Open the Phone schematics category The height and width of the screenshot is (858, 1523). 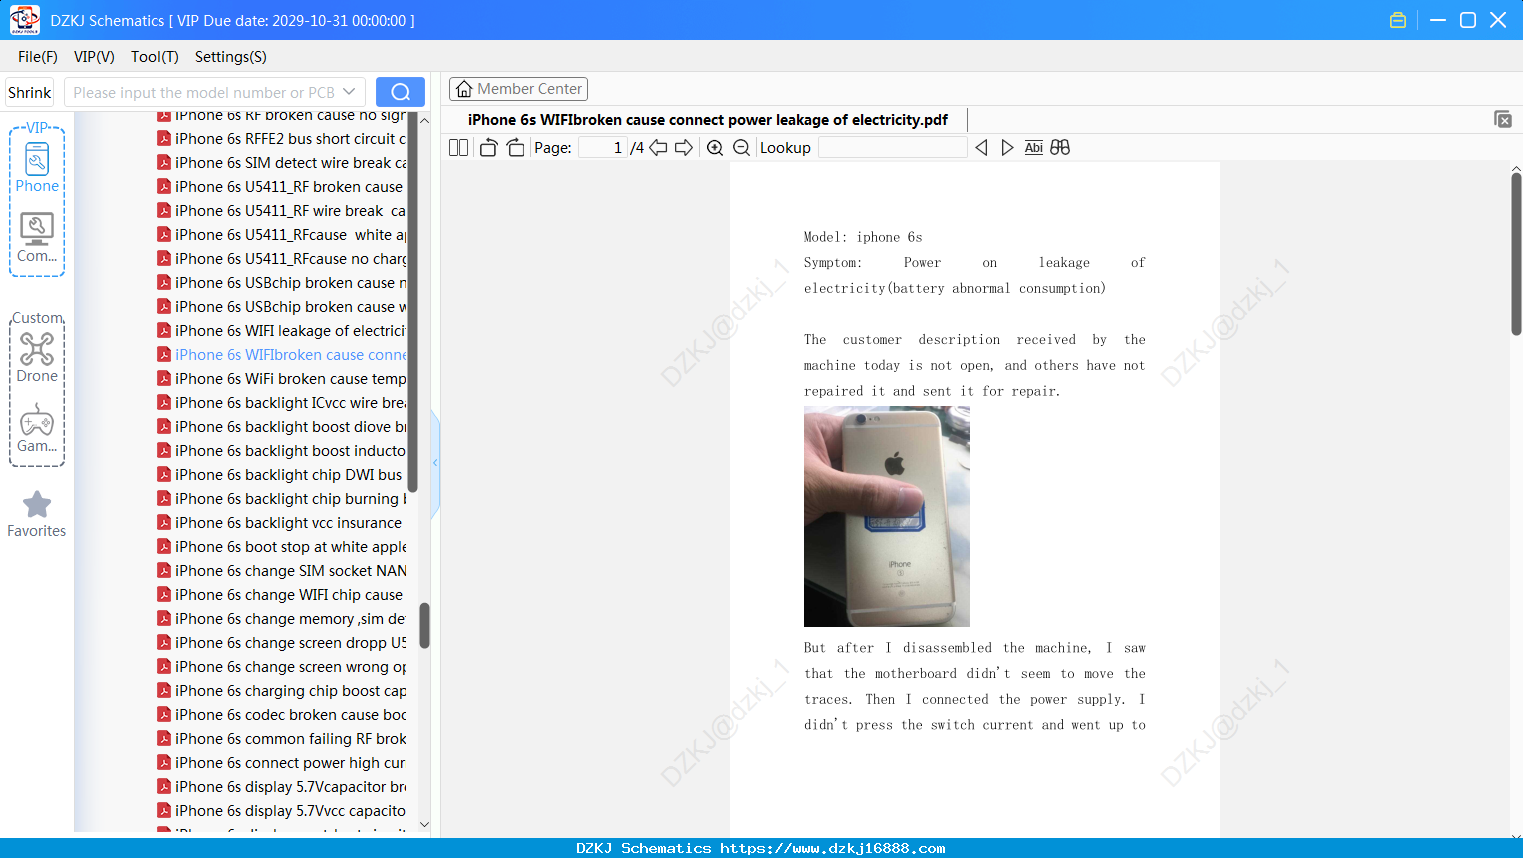click(x=37, y=168)
